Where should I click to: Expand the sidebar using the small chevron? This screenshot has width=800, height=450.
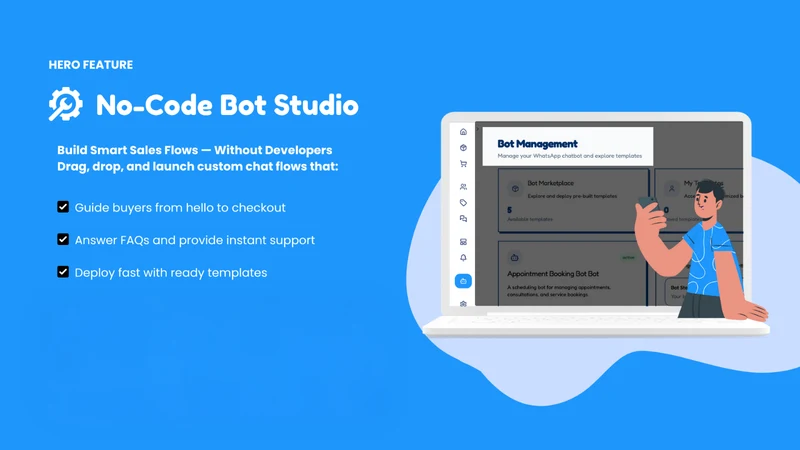point(478,129)
